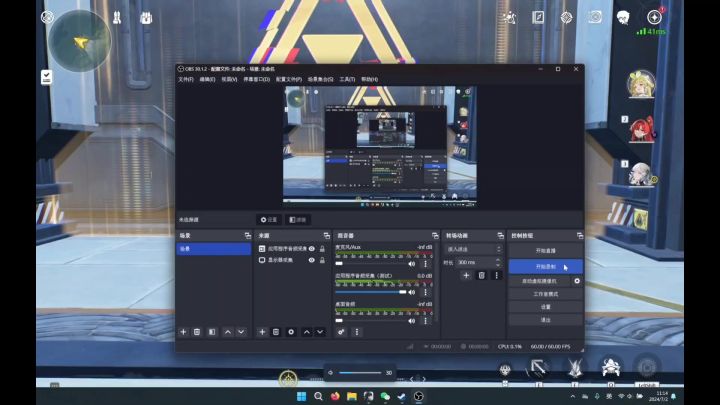Click the OBS icon in the taskbar
720x405 pixels.
418,396
